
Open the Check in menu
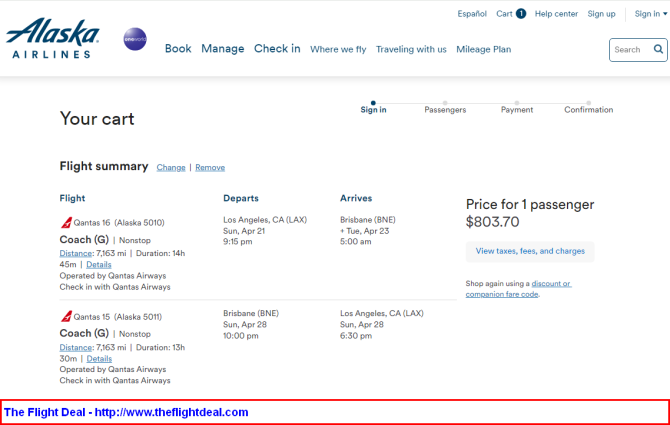(x=277, y=49)
